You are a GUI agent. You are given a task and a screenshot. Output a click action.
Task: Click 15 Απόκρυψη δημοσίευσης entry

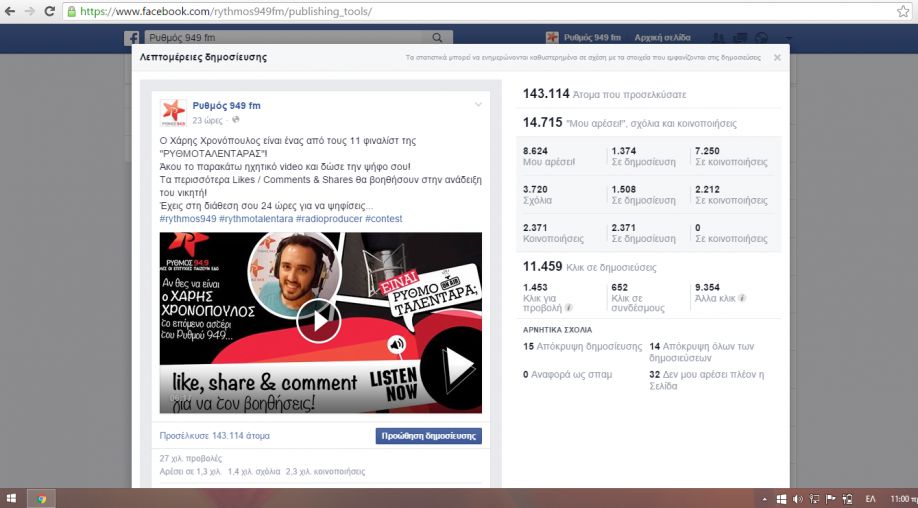coord(583,346)
